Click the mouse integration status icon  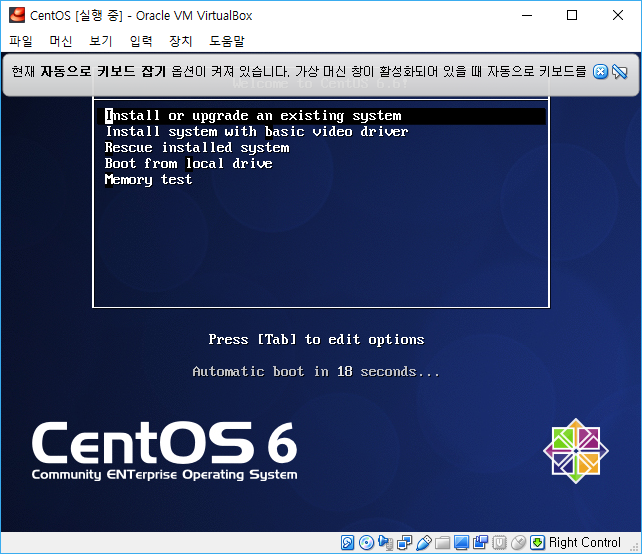pos(518,542)
